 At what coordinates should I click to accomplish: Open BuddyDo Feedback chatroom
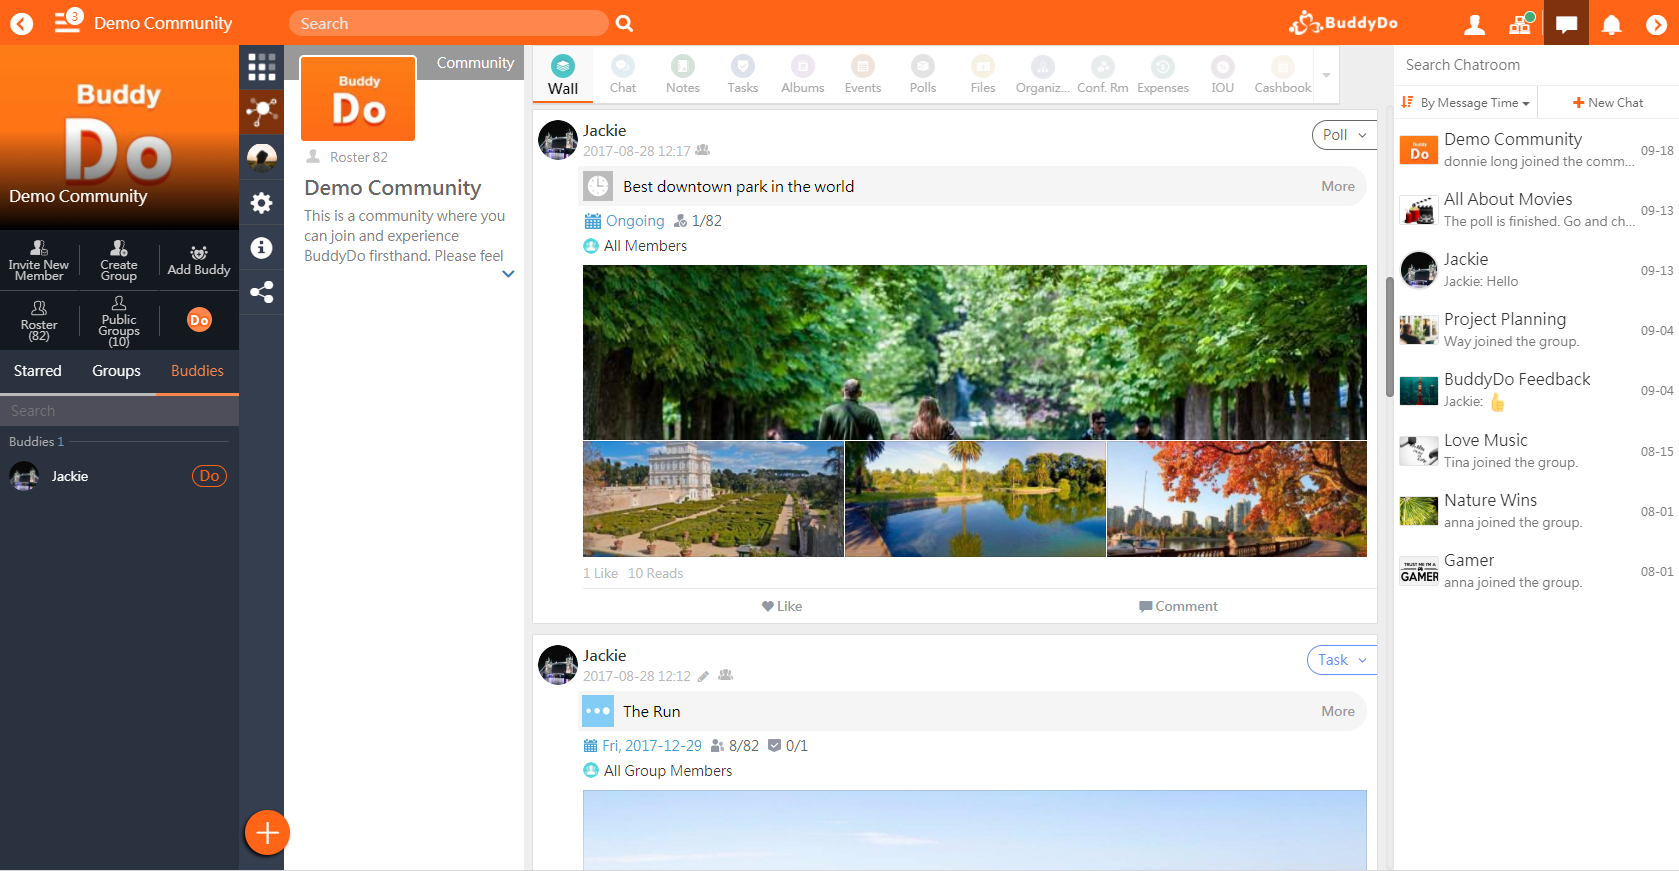(x=1536, y=390)
